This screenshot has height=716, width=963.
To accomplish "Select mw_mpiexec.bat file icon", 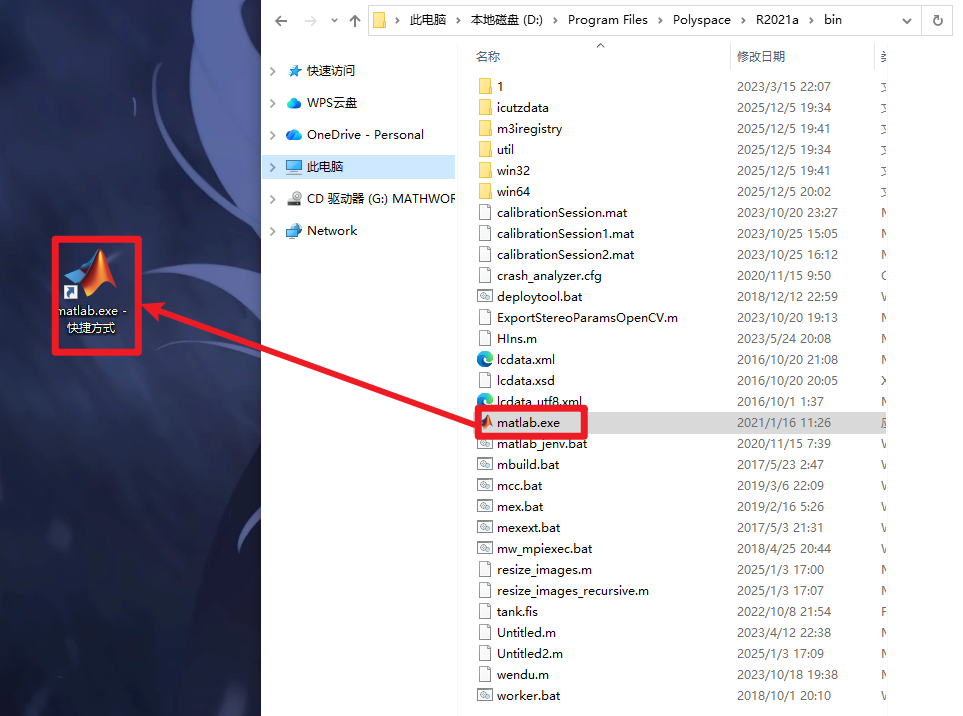I will point(485,548).
